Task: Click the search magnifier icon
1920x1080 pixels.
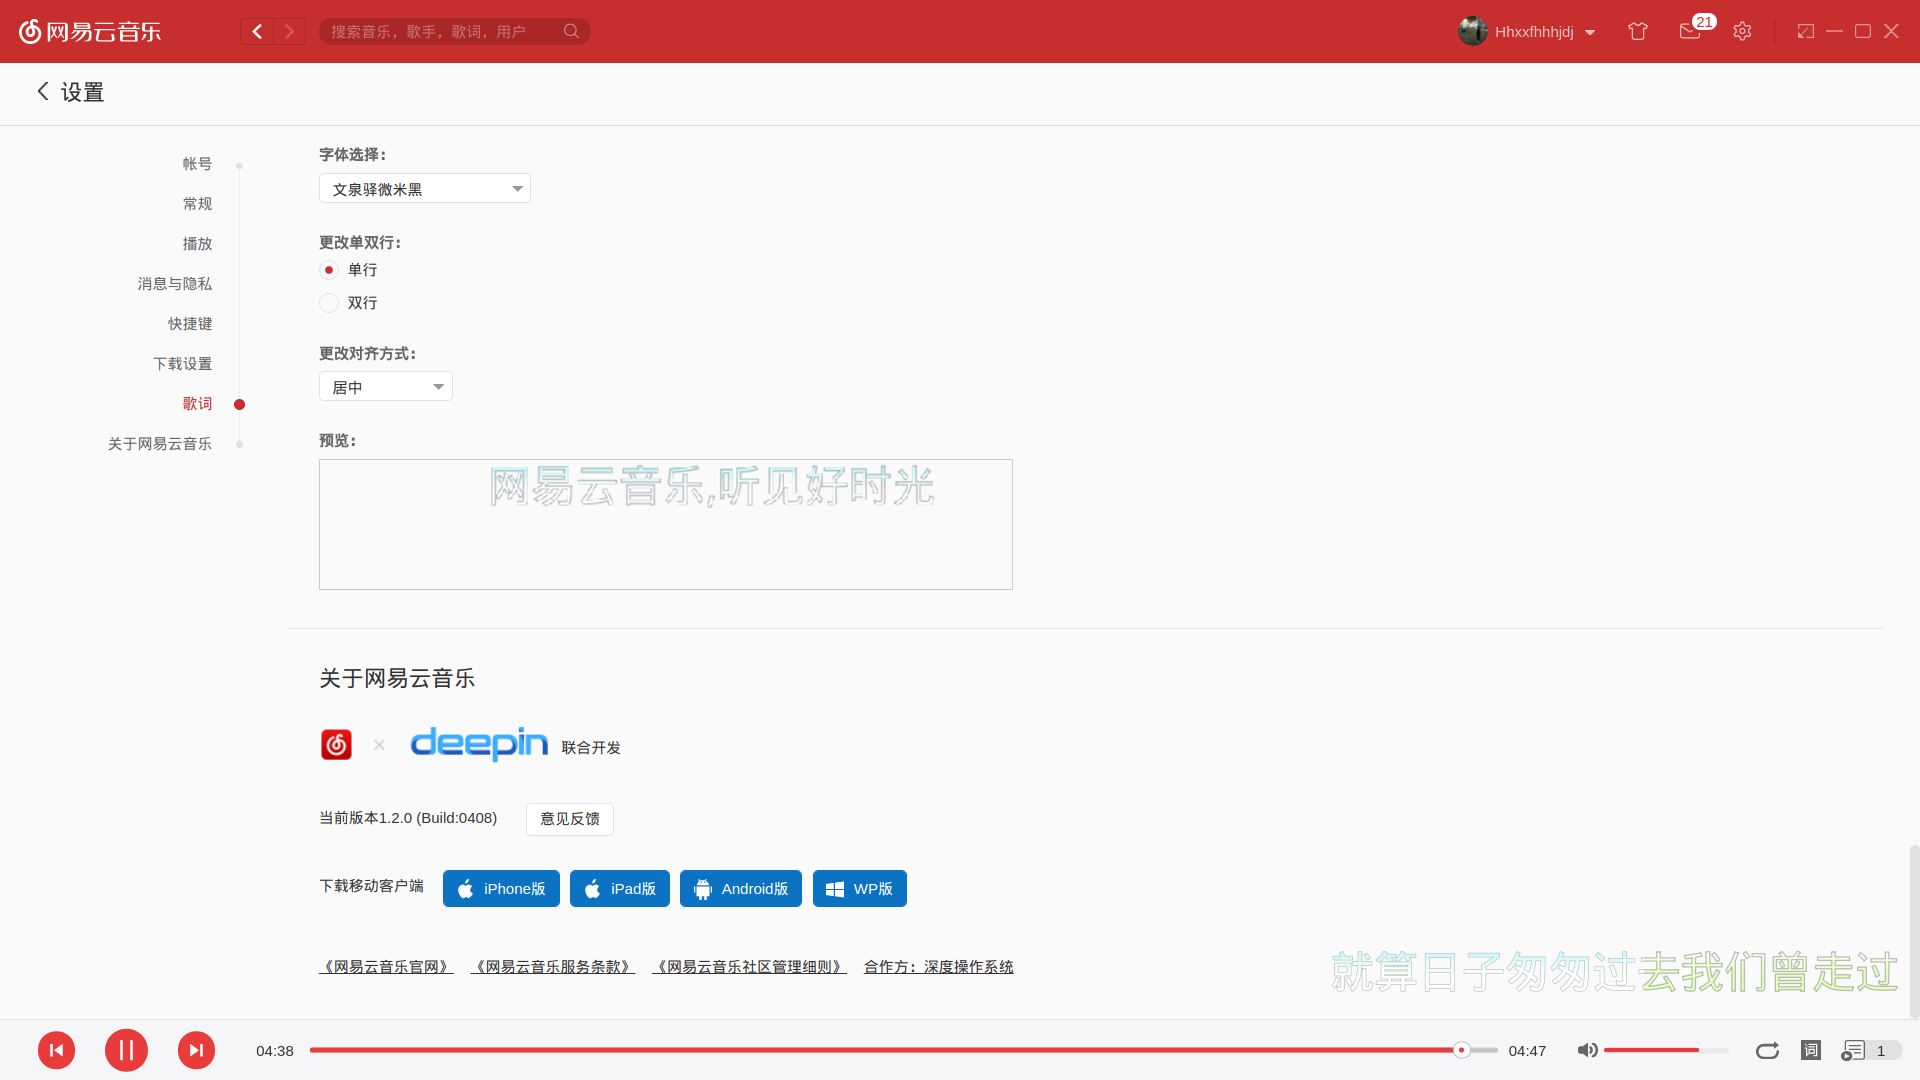Action: [x=571, y=31]
